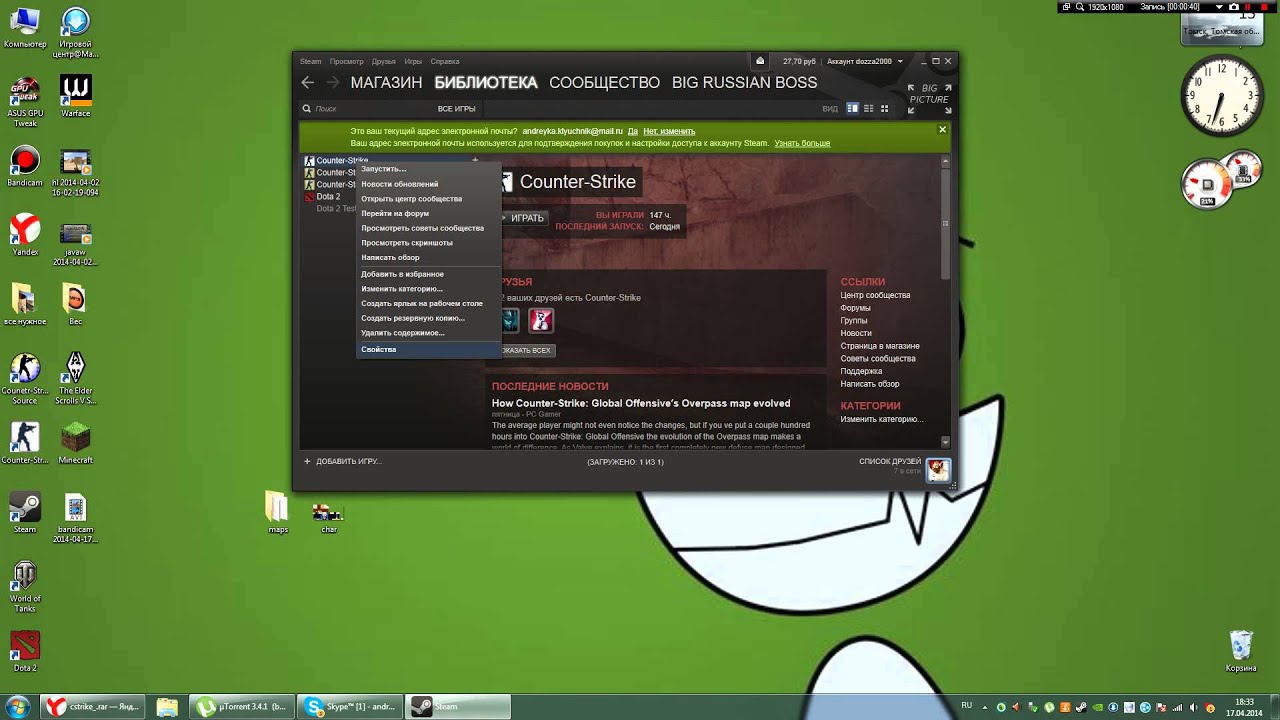1280x720 pixels.
Task: Go to the СООБЩЕСТВО tab
Action: [604, 83]
